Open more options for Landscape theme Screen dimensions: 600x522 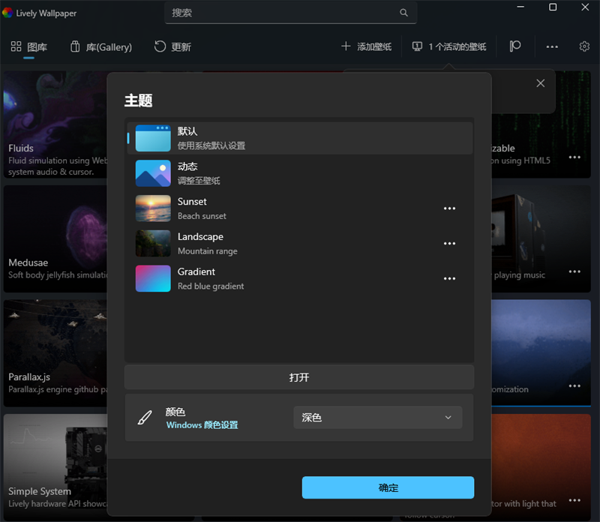point(449,243)
